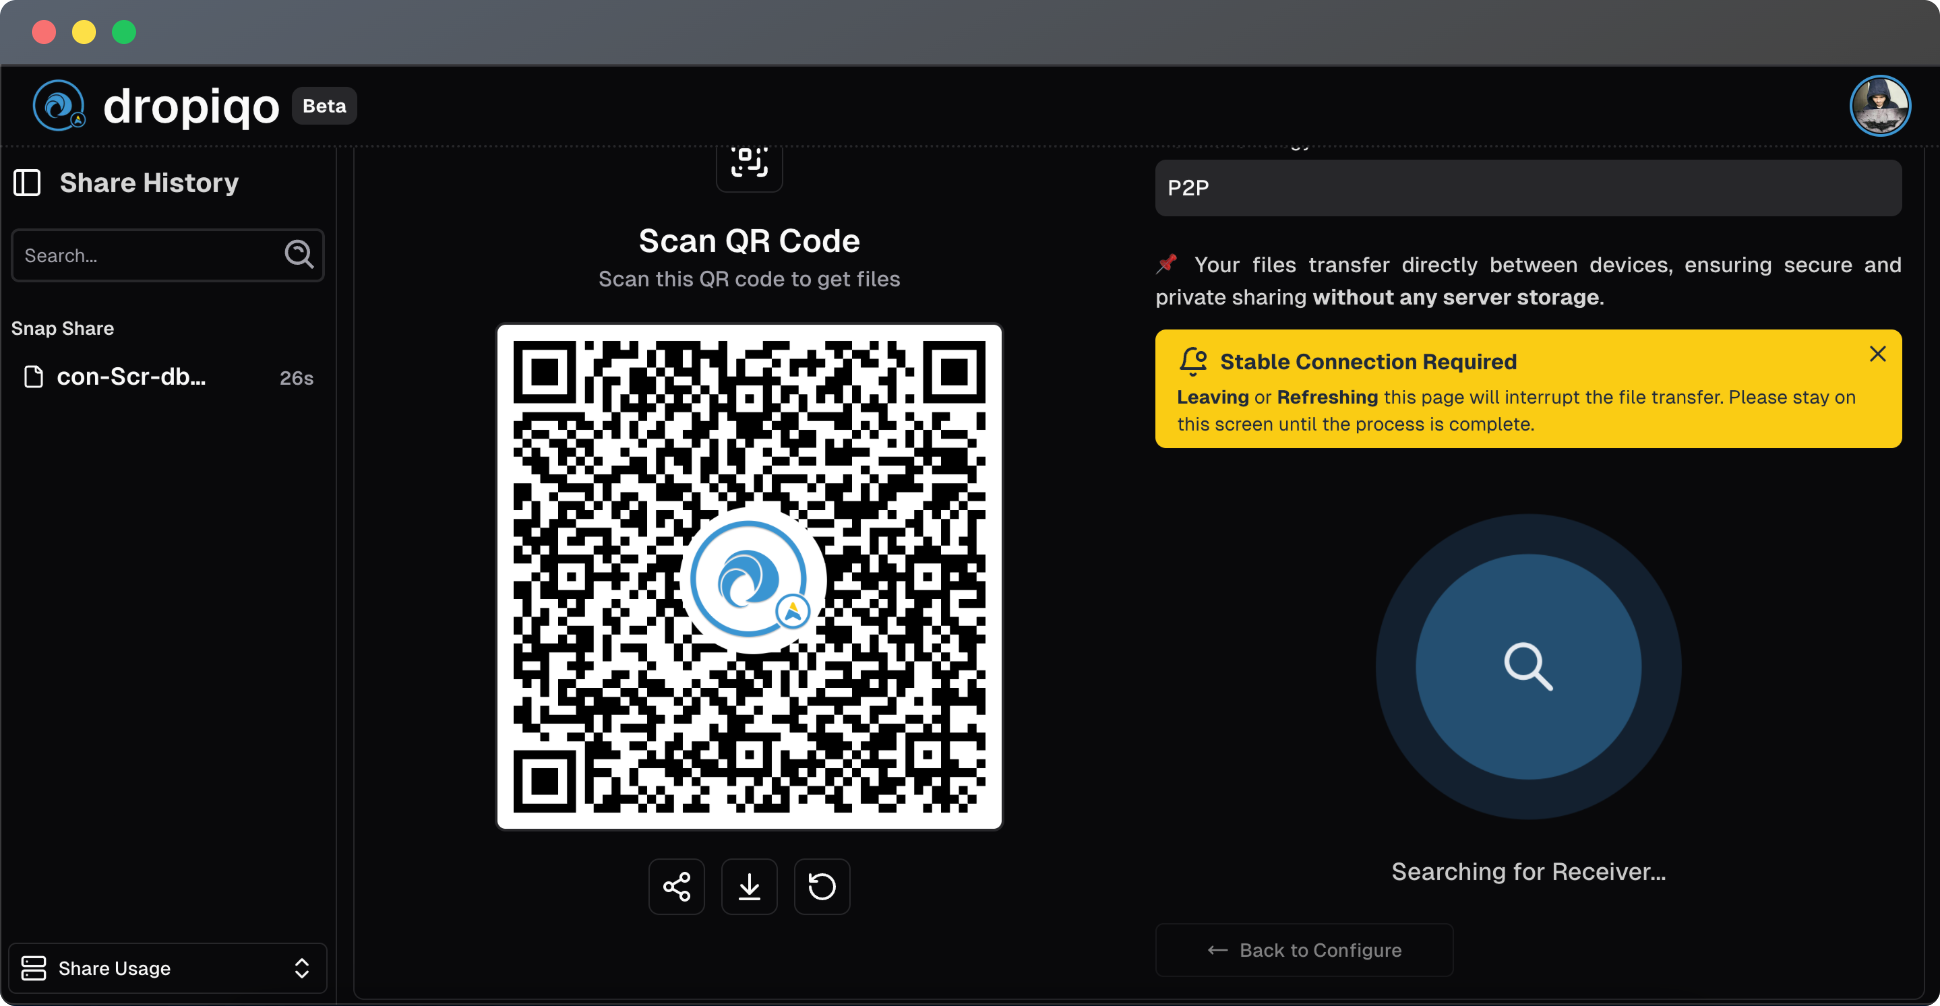Click the QR scan icon above the title
1940x1006 pixels.
(749, 162)
